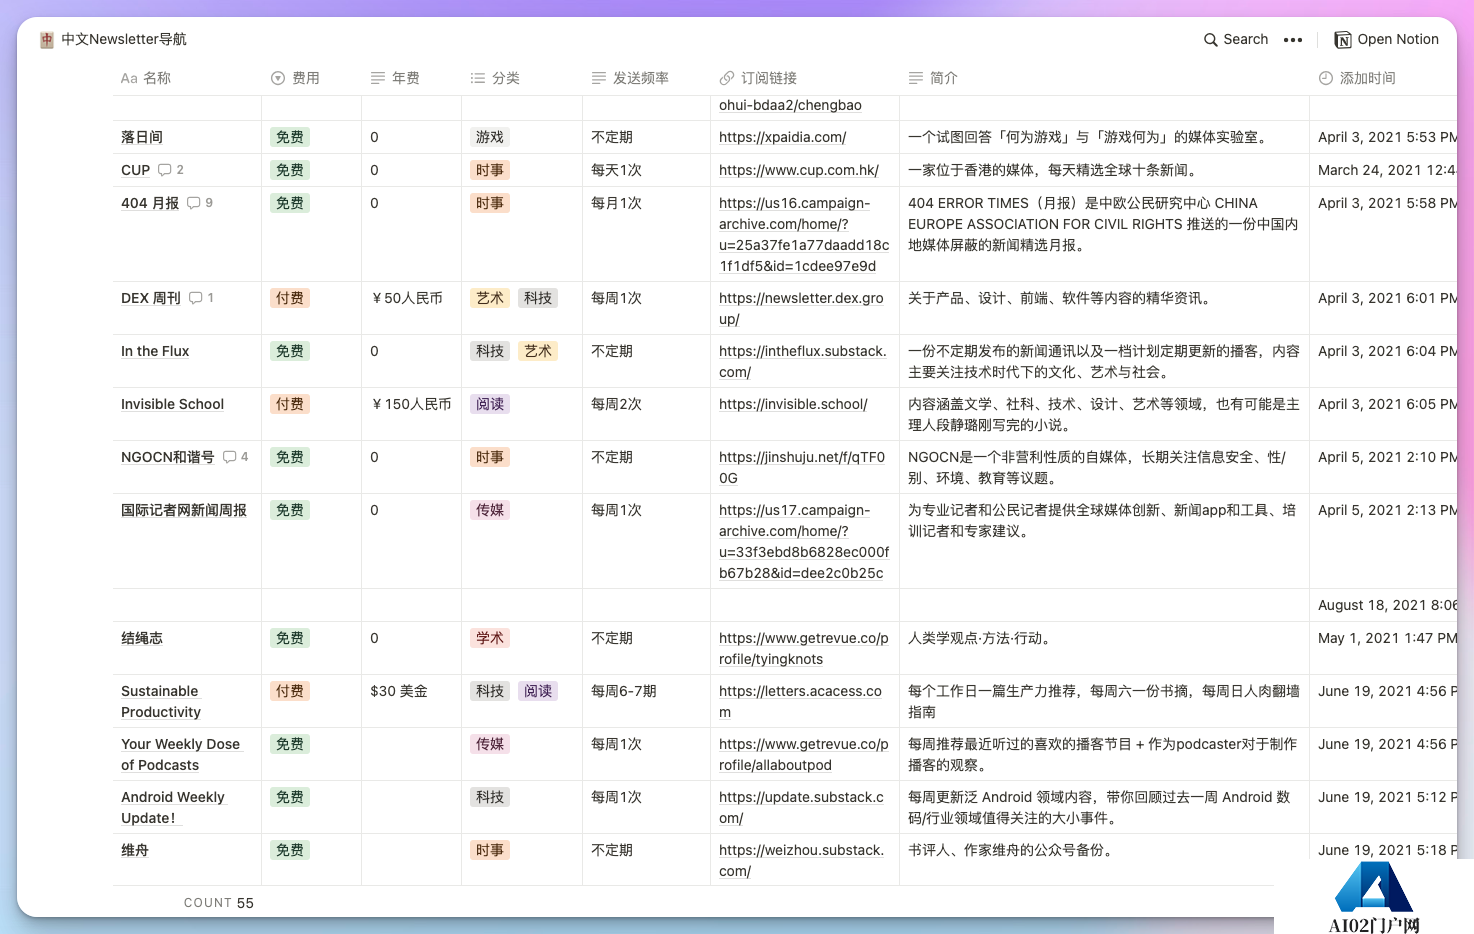
Task: Open the 404 月报 comments bubble icon
Action: [194, 203]
